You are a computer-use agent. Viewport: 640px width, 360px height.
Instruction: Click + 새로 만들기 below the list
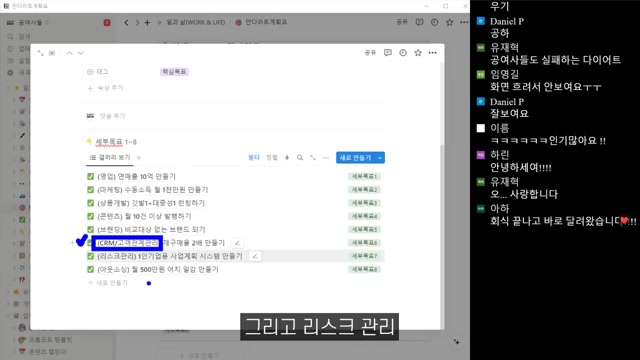coord(108,283)
